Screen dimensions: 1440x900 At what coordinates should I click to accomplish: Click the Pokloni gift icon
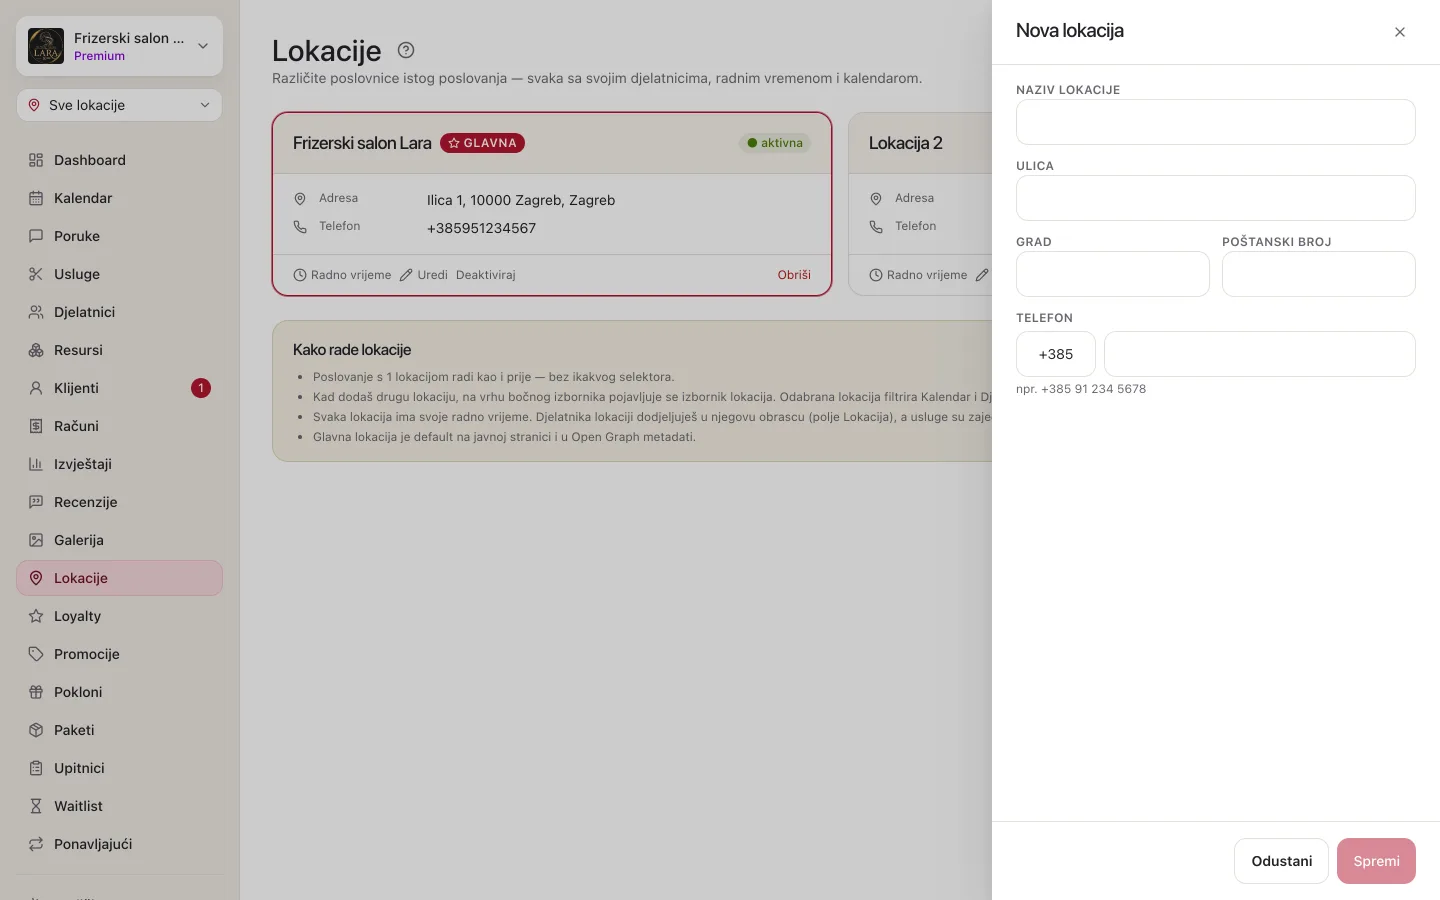pos(36,692)
